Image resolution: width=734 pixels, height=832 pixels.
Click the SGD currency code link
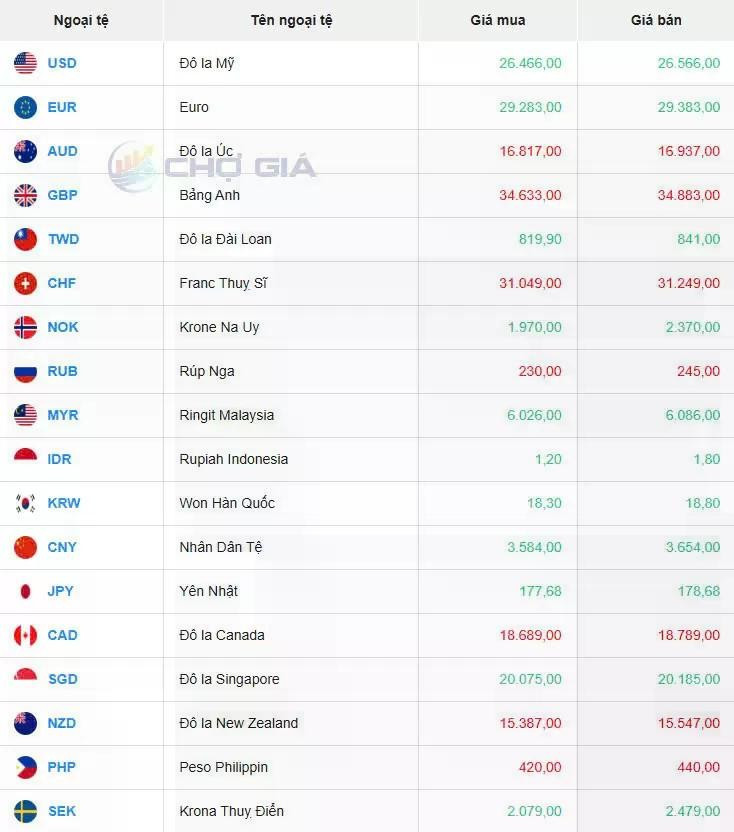[63, 679]
